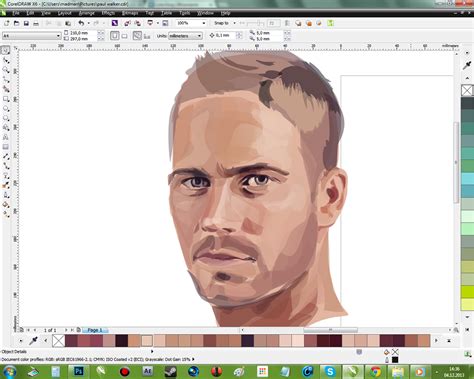
Task: Expand the document color profiles arrow
Action: click(193, 359)
